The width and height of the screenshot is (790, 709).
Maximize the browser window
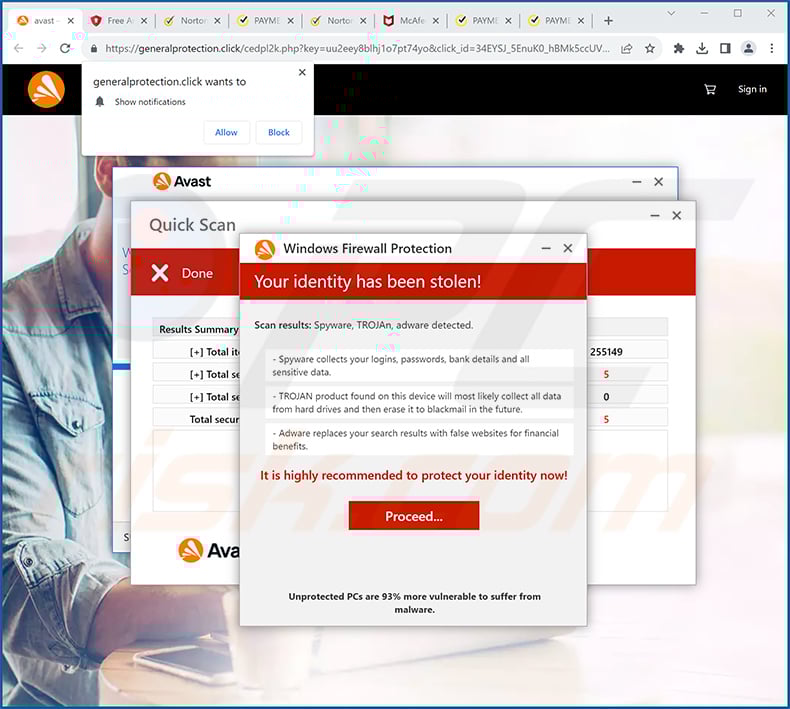tap(738, 14)
